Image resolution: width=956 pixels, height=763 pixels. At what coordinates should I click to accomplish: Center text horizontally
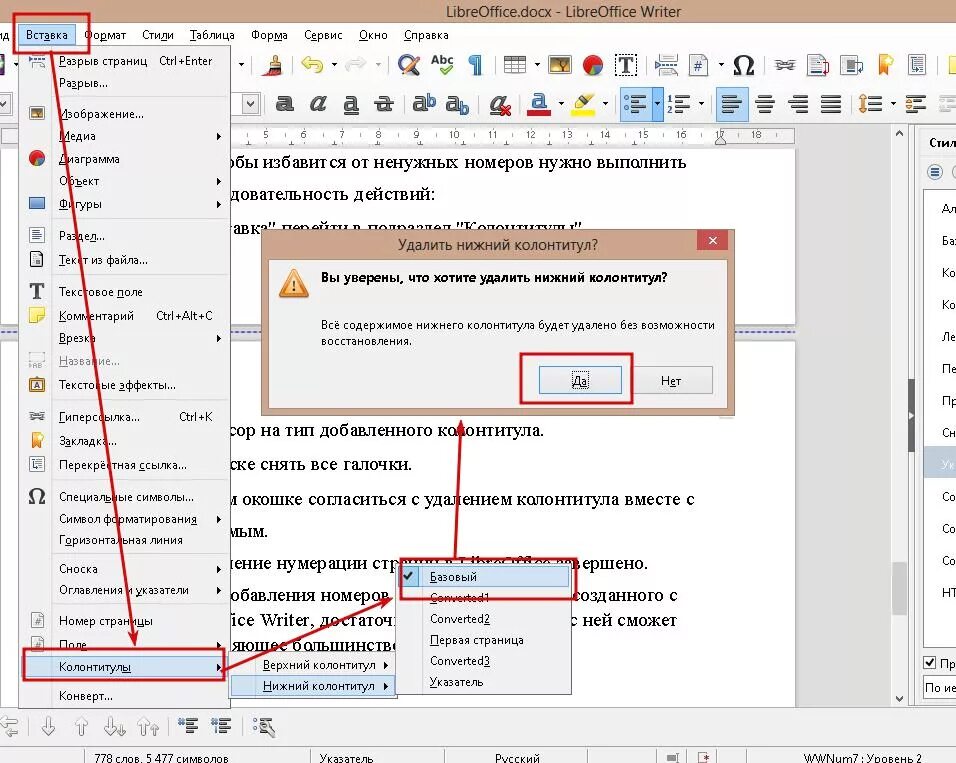click(765, 104)
